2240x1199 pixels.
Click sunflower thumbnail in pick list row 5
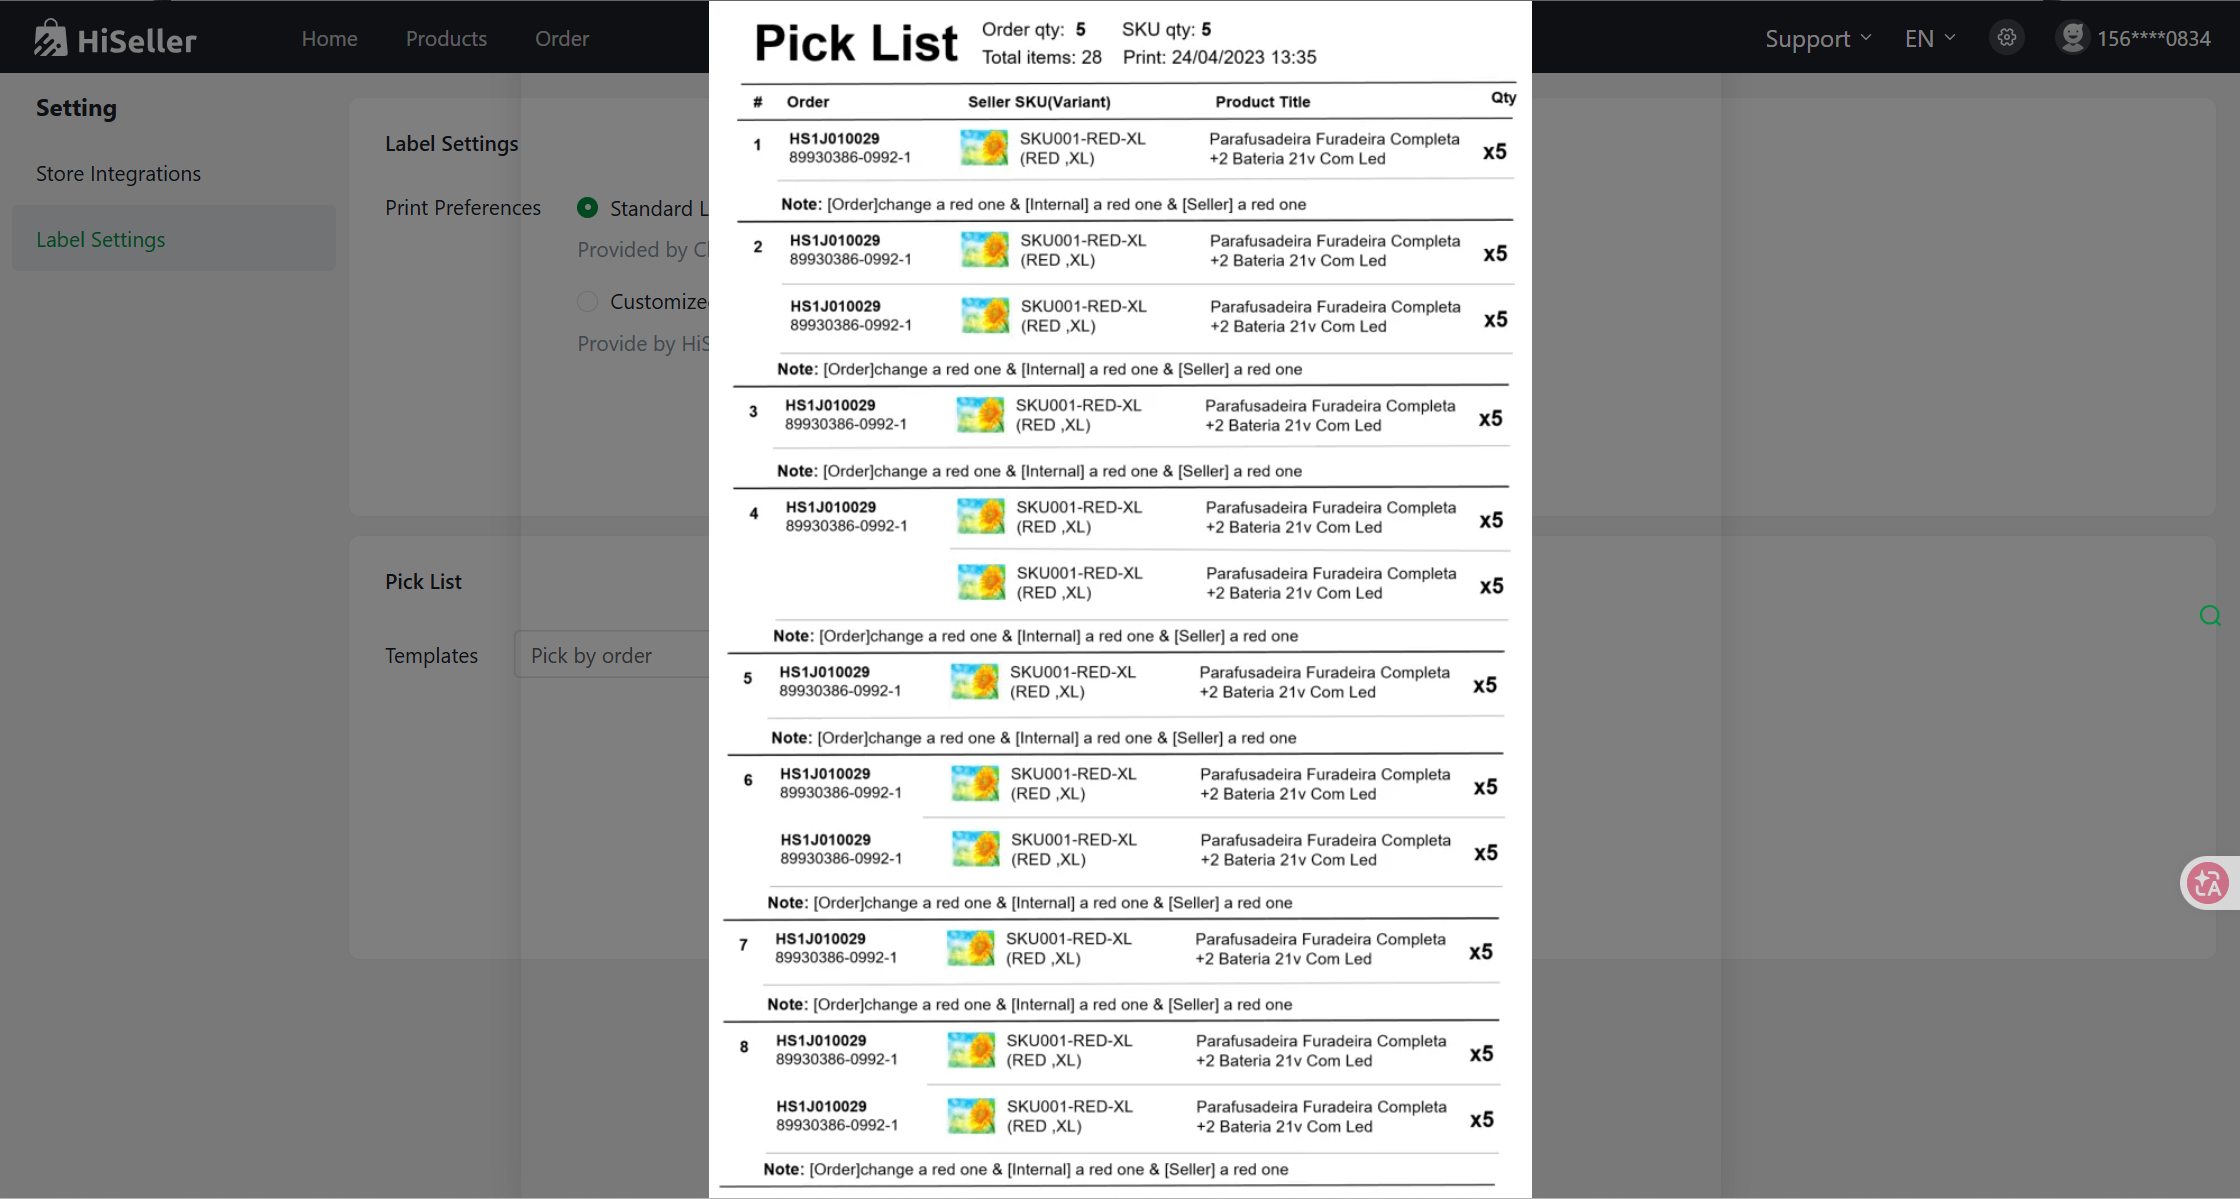click(x=973, y=682)
